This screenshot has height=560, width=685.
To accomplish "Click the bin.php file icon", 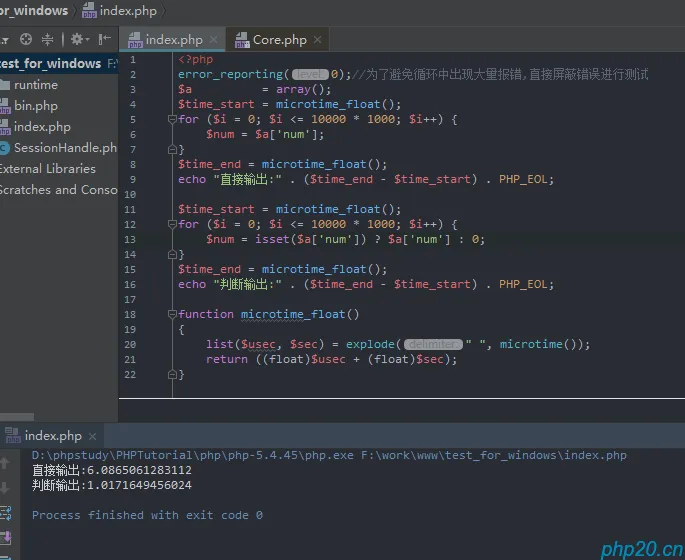I will coord(5,106).
